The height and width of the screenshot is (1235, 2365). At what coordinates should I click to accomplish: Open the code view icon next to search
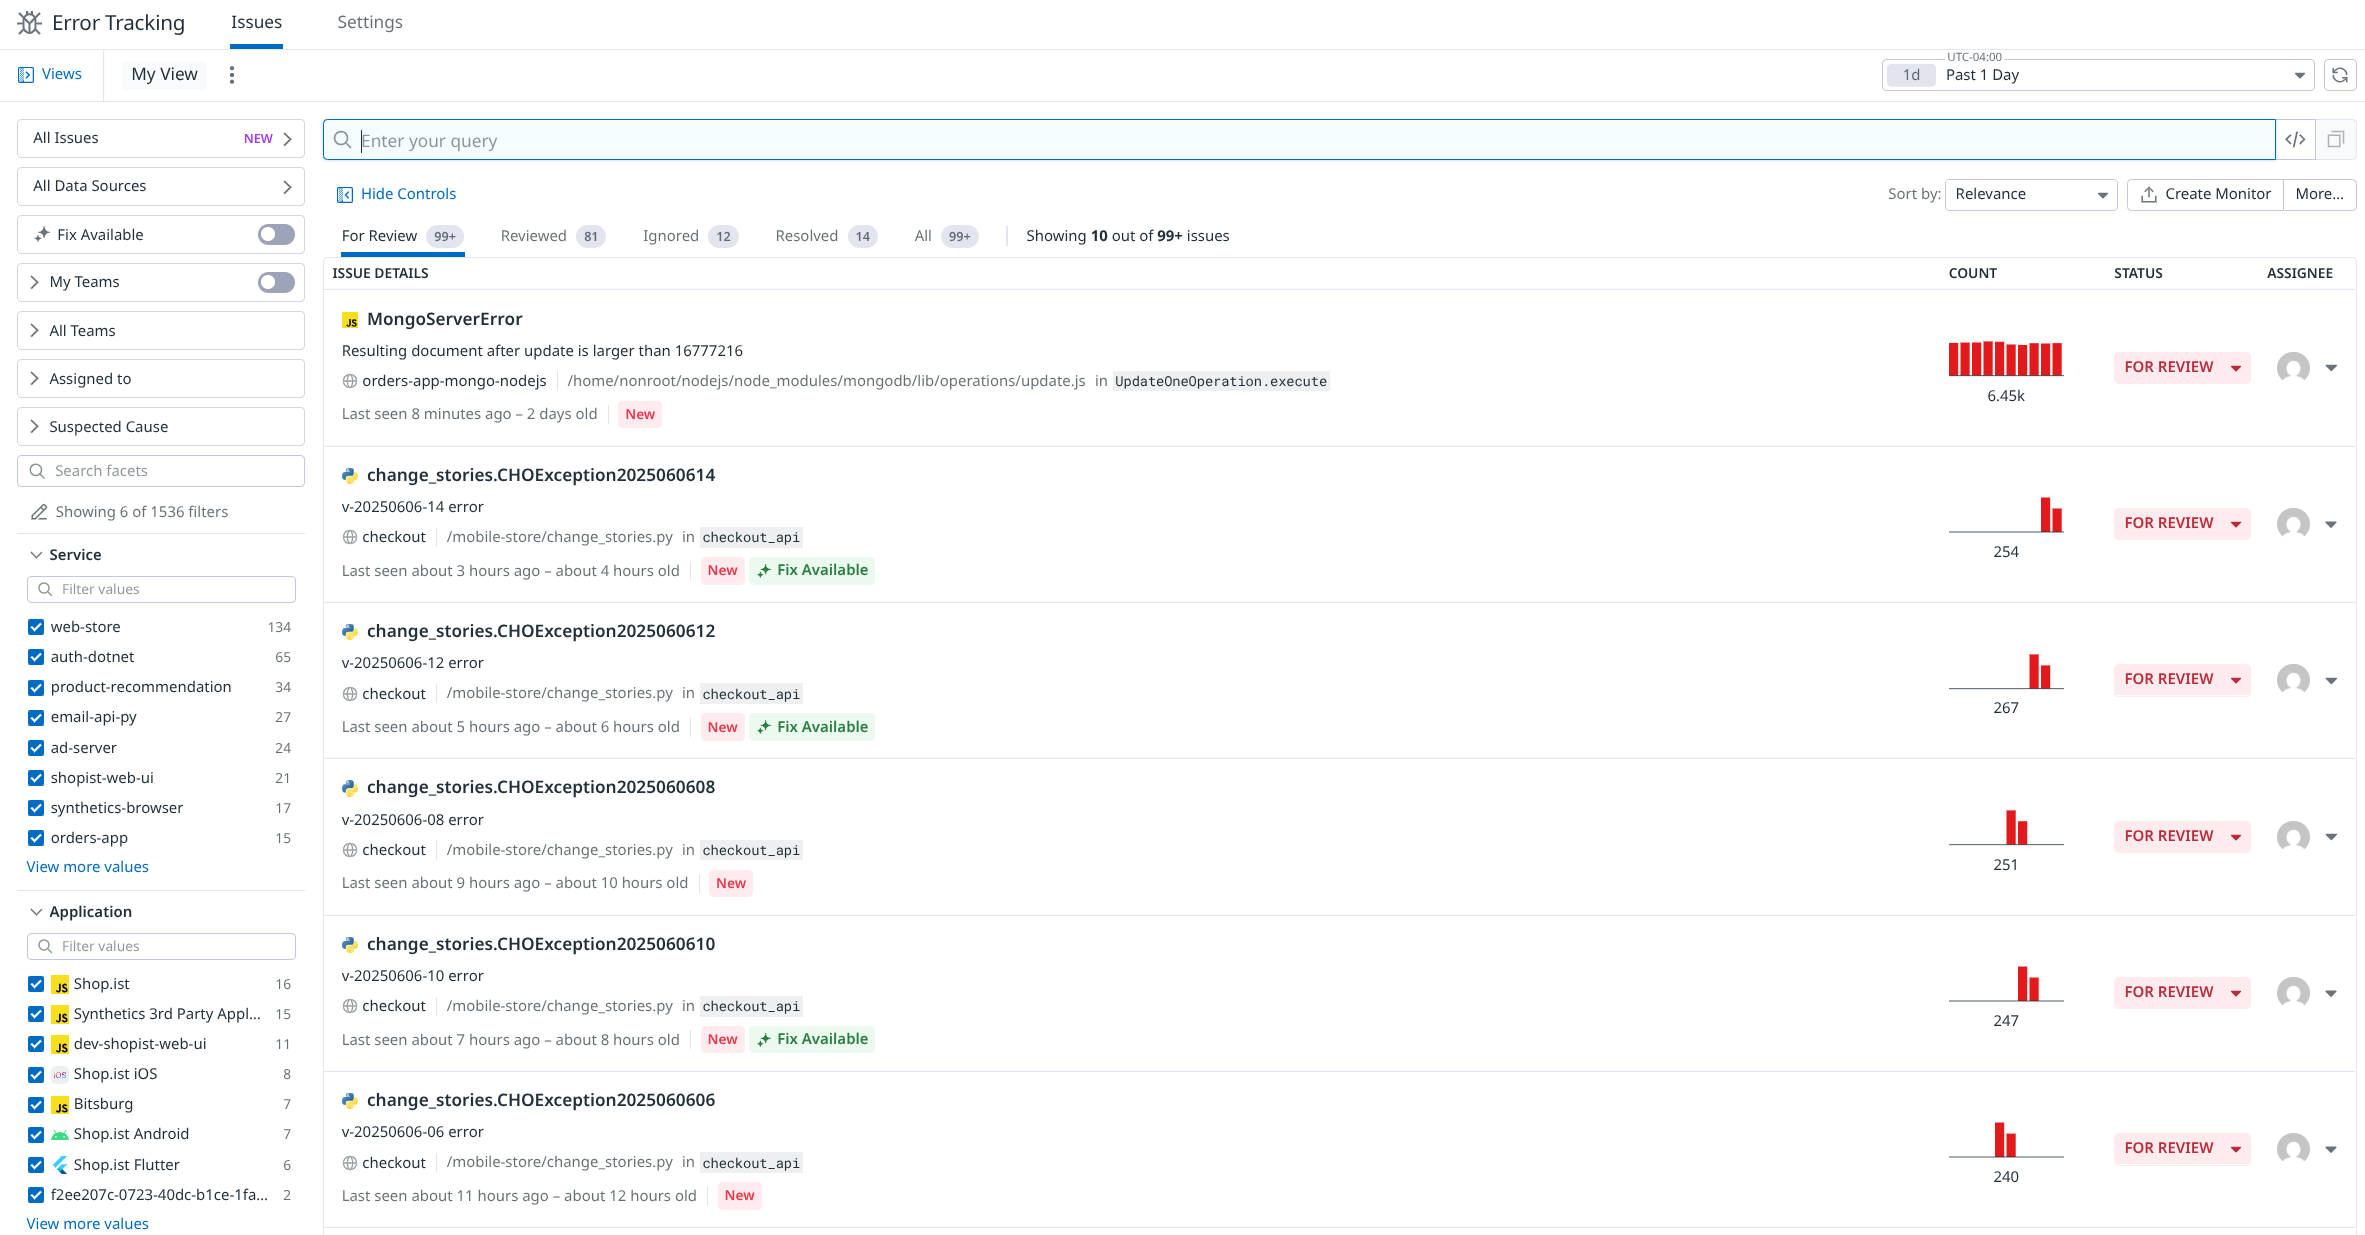(x=2295, y=140)
